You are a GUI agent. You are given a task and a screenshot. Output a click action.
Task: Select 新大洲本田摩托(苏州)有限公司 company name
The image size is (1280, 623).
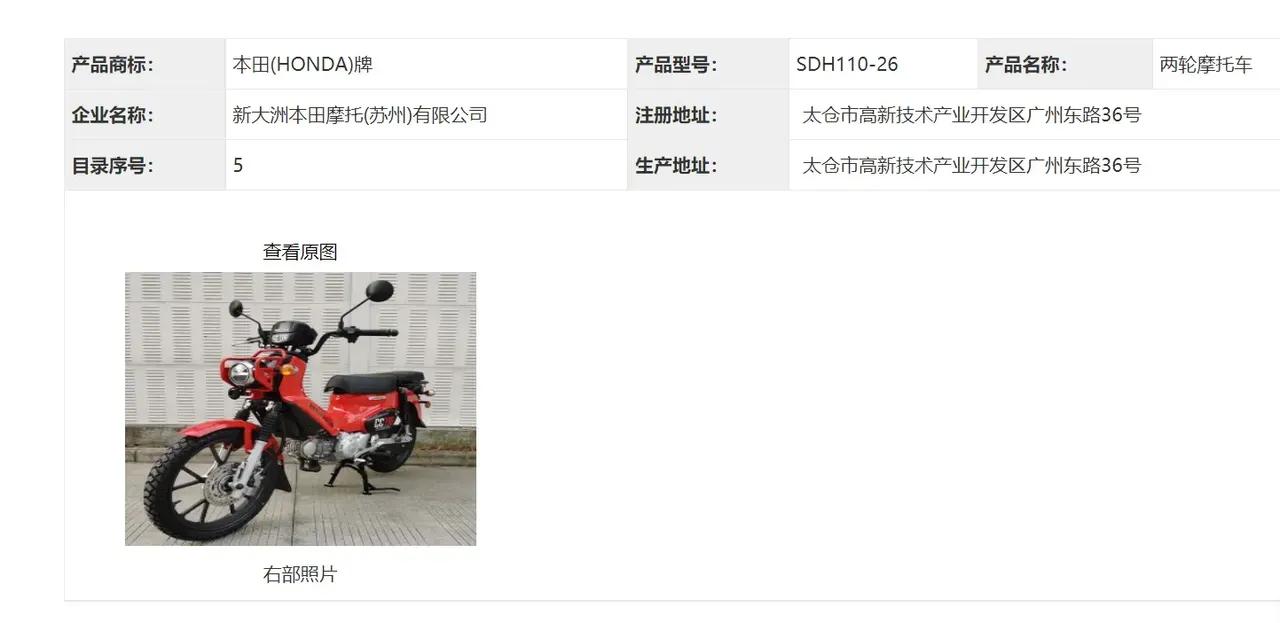360,115
